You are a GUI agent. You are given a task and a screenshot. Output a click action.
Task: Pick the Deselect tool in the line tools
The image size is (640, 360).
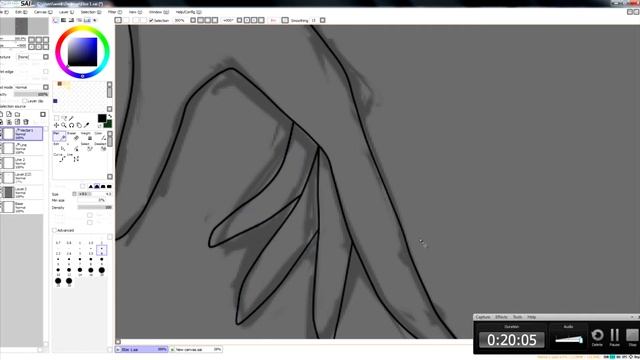coord(100,147)
